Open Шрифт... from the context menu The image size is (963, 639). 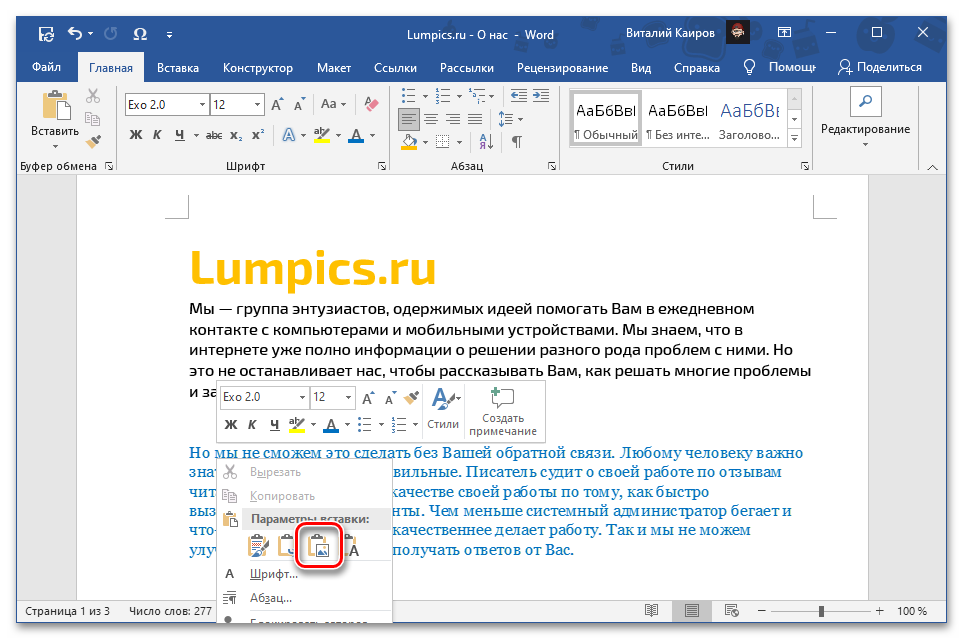[x=273, y=574]
